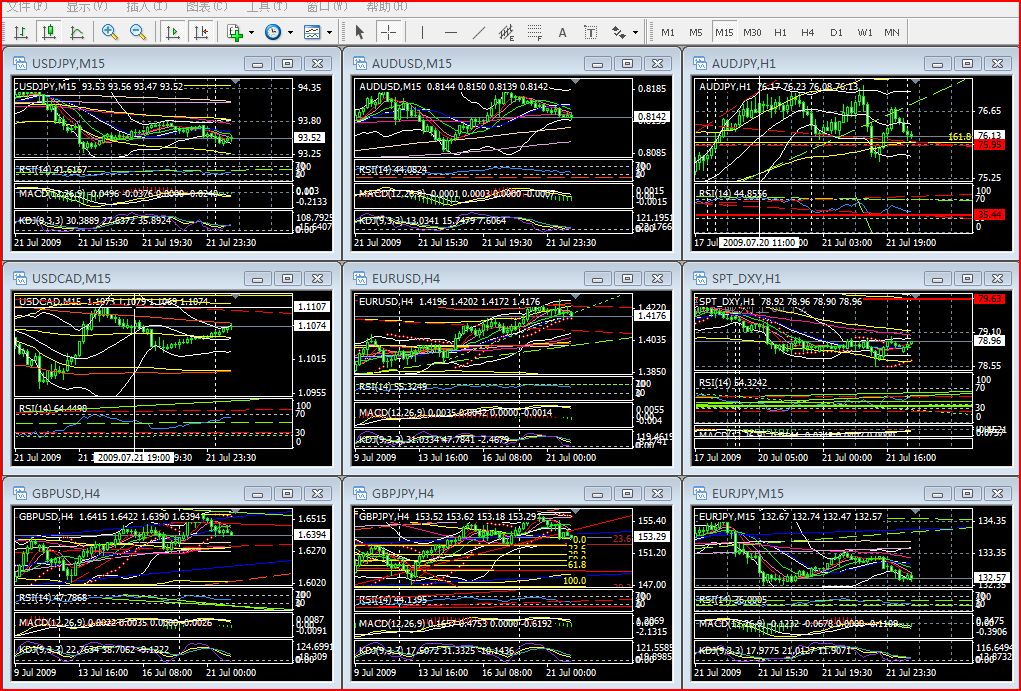Switch timeframe to M1
This screenshot has width=1021, height=691.
pyautogui.click(x=668, y=32)
